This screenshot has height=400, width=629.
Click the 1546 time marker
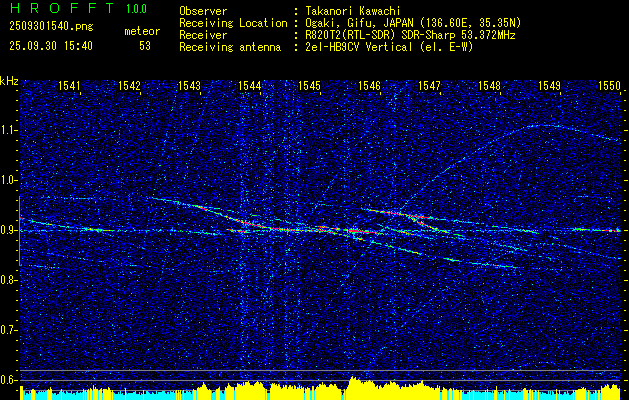pyautogui.click(x=369, y=85)
